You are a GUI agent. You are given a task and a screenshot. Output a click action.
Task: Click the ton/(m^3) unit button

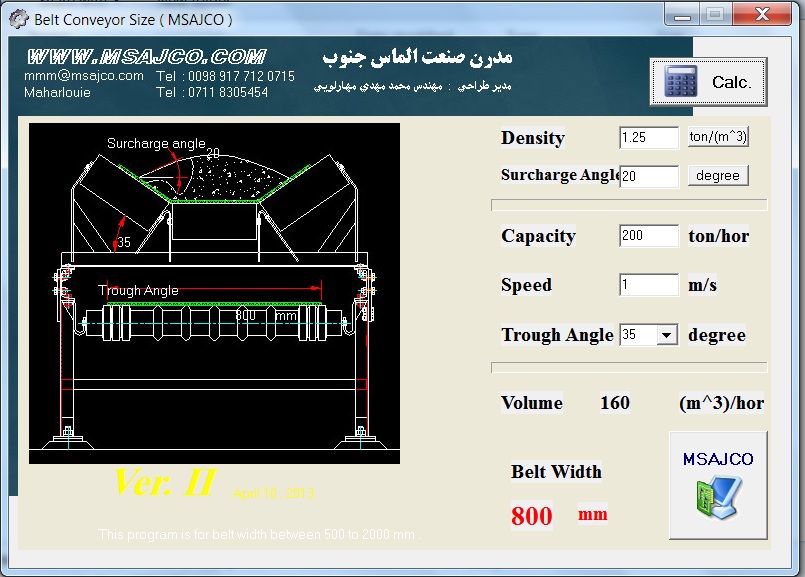[x=718, y=137]
